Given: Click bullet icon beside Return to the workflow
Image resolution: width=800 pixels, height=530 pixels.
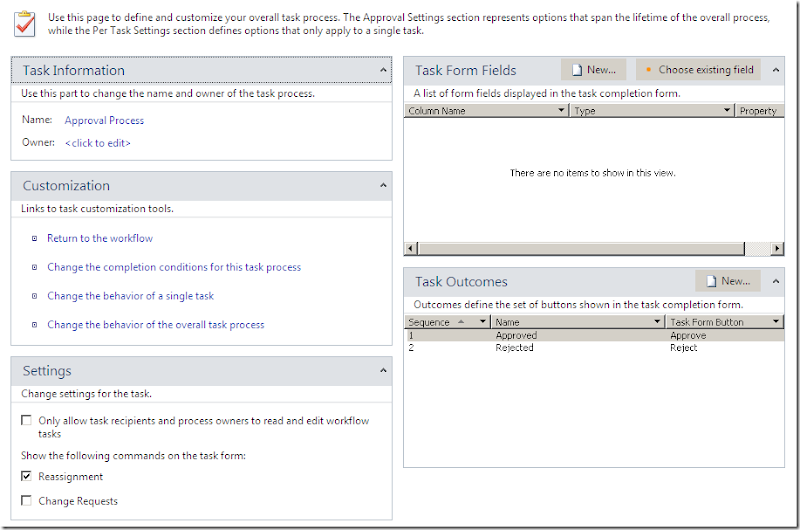Looking at the screenshot, I should 35,238.
